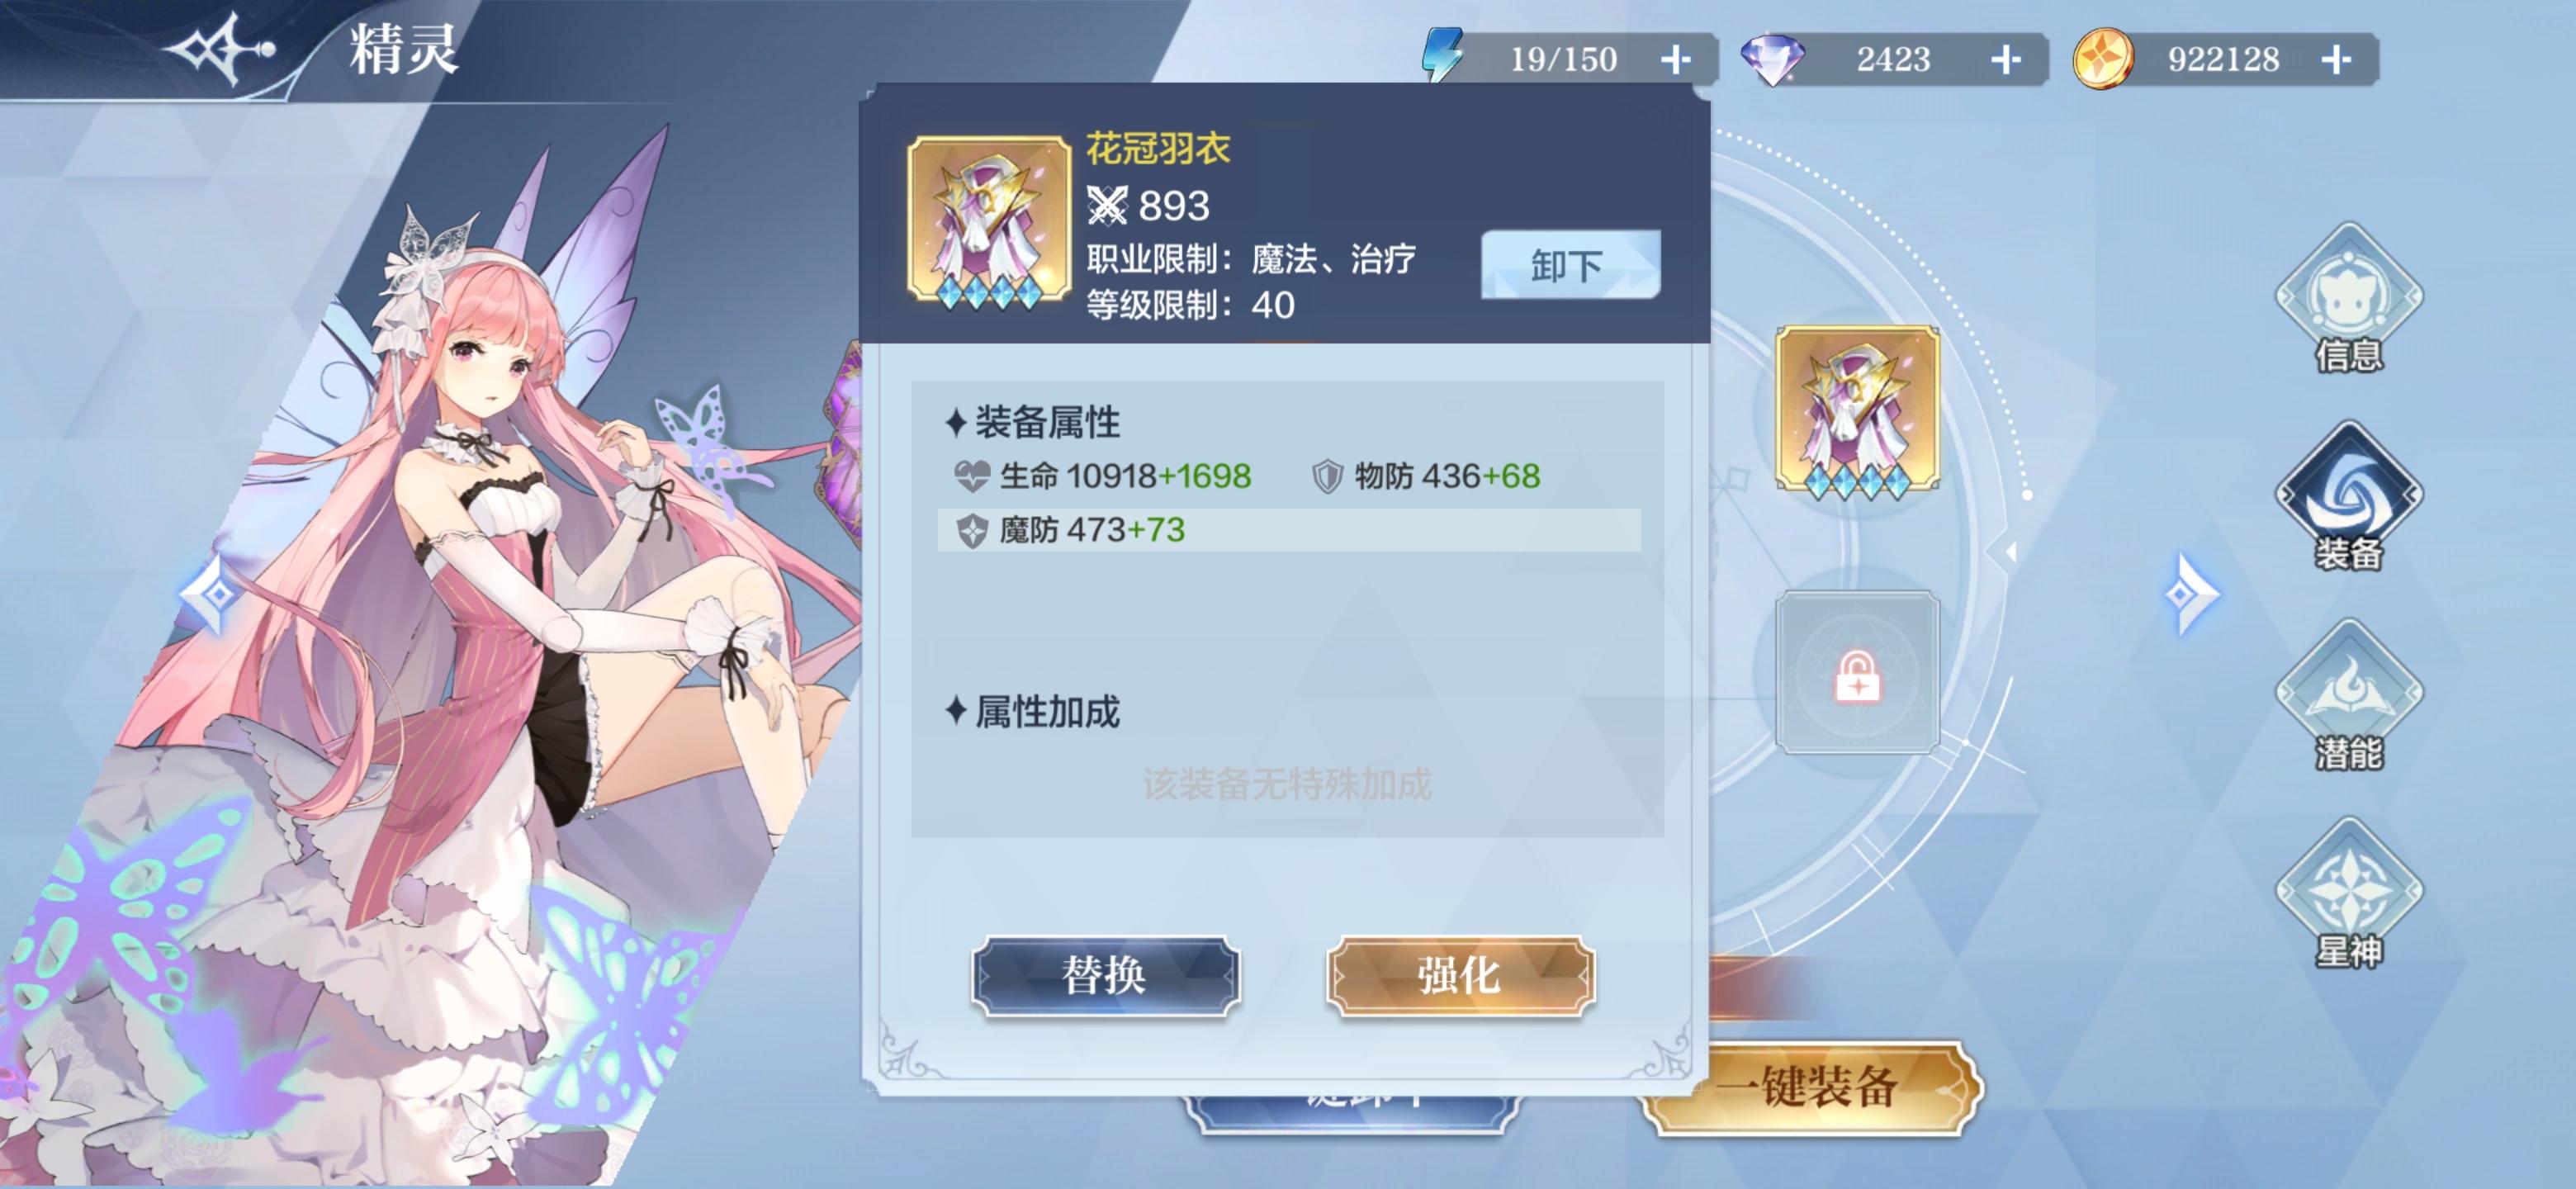This screenshot has height=1189, width=2576.
Task: Add diamonds with the plus button
Action: click(2005, 59)
